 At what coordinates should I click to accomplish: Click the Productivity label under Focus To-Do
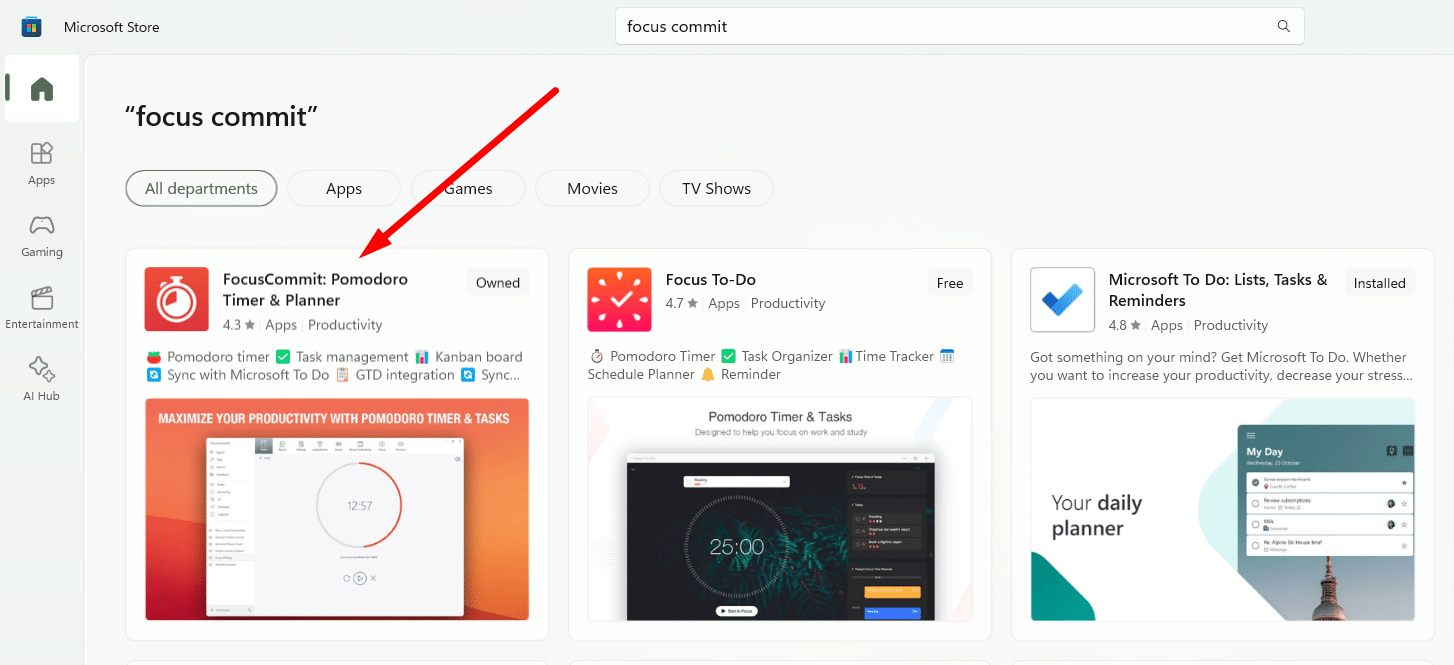[788, 303]
